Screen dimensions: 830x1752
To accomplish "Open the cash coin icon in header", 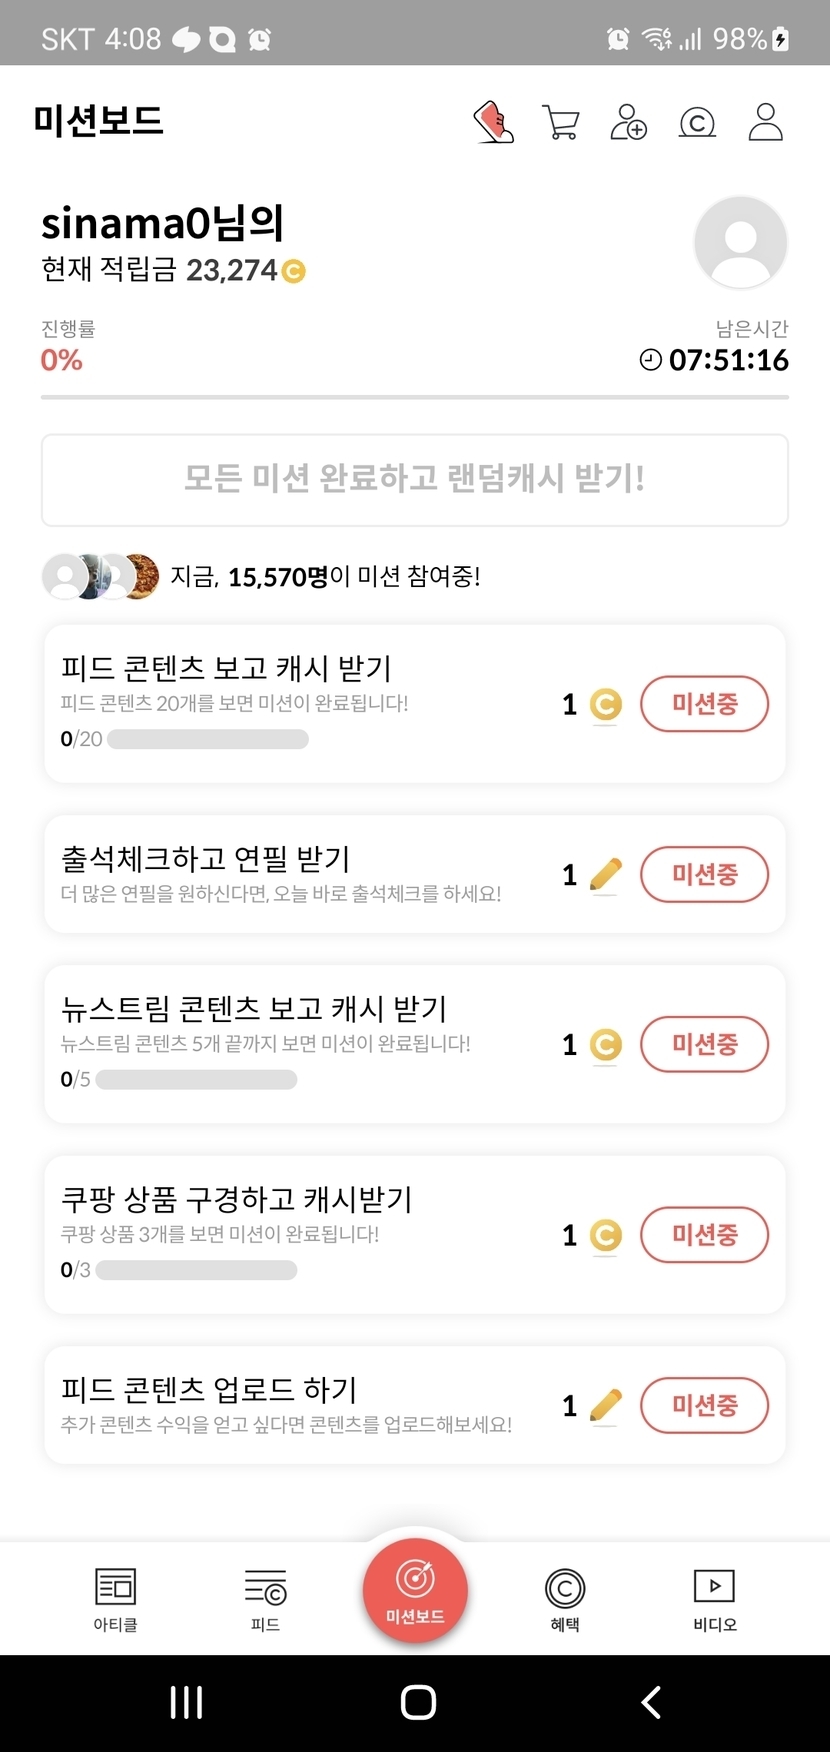I will [697, 122].
